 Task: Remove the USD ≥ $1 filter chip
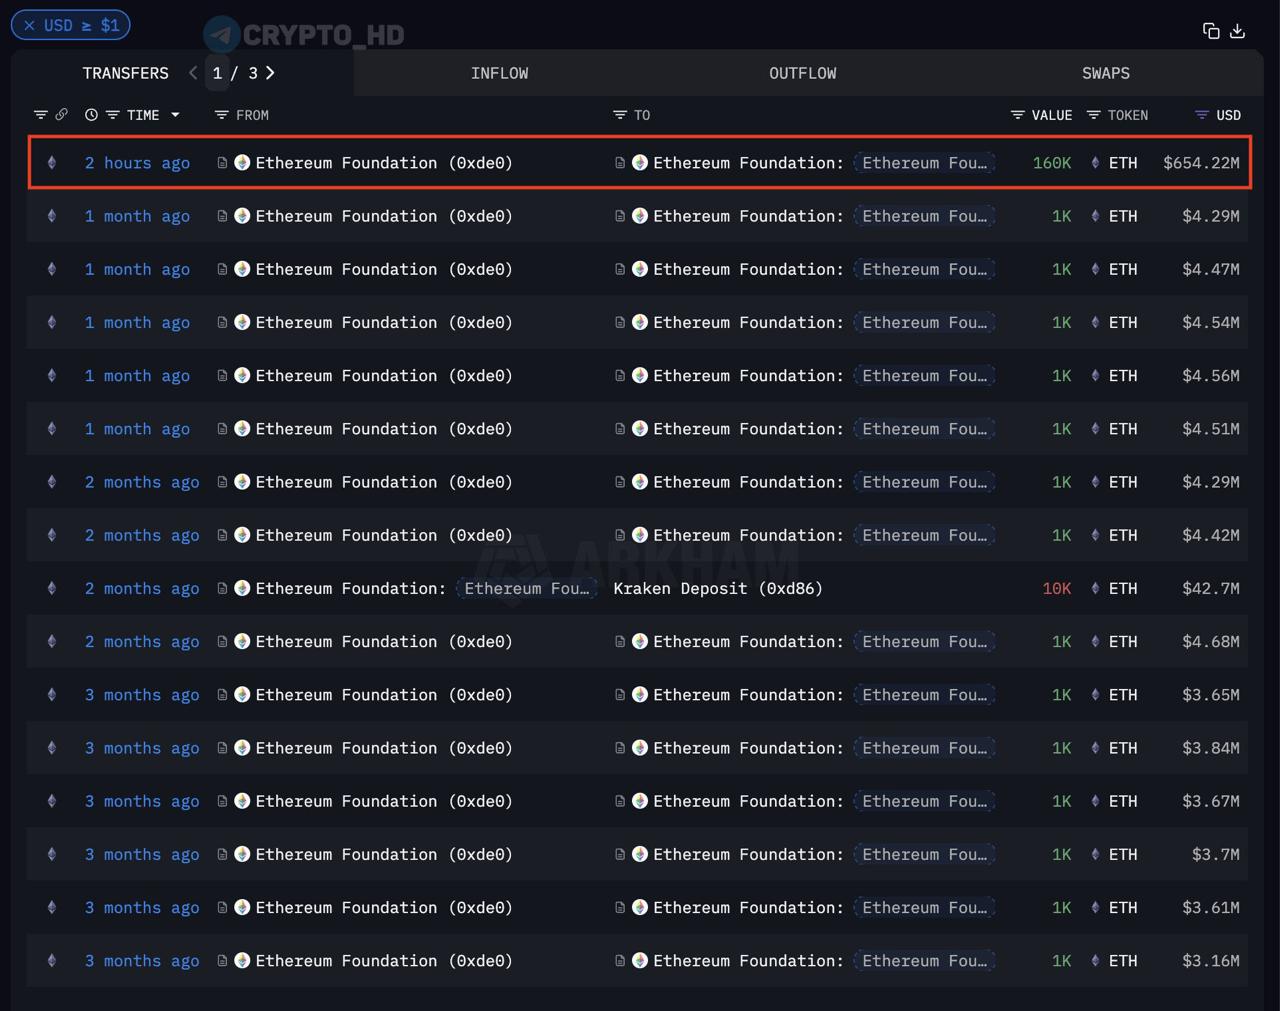pos(30,26)
